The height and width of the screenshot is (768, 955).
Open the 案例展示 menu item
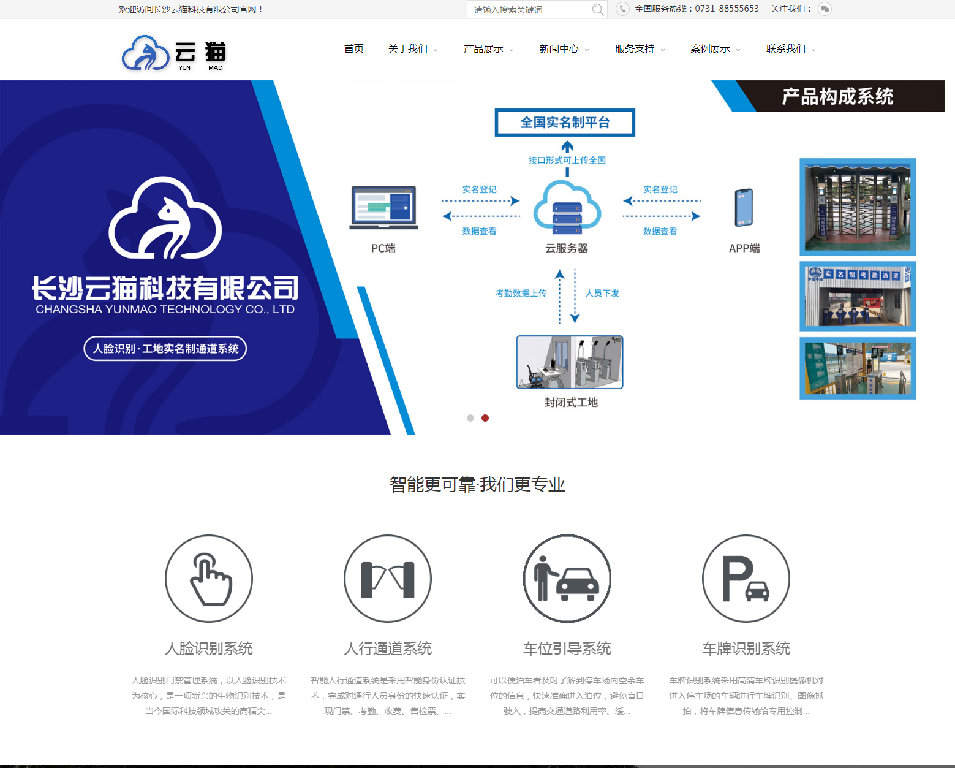(x=710, y=49)
